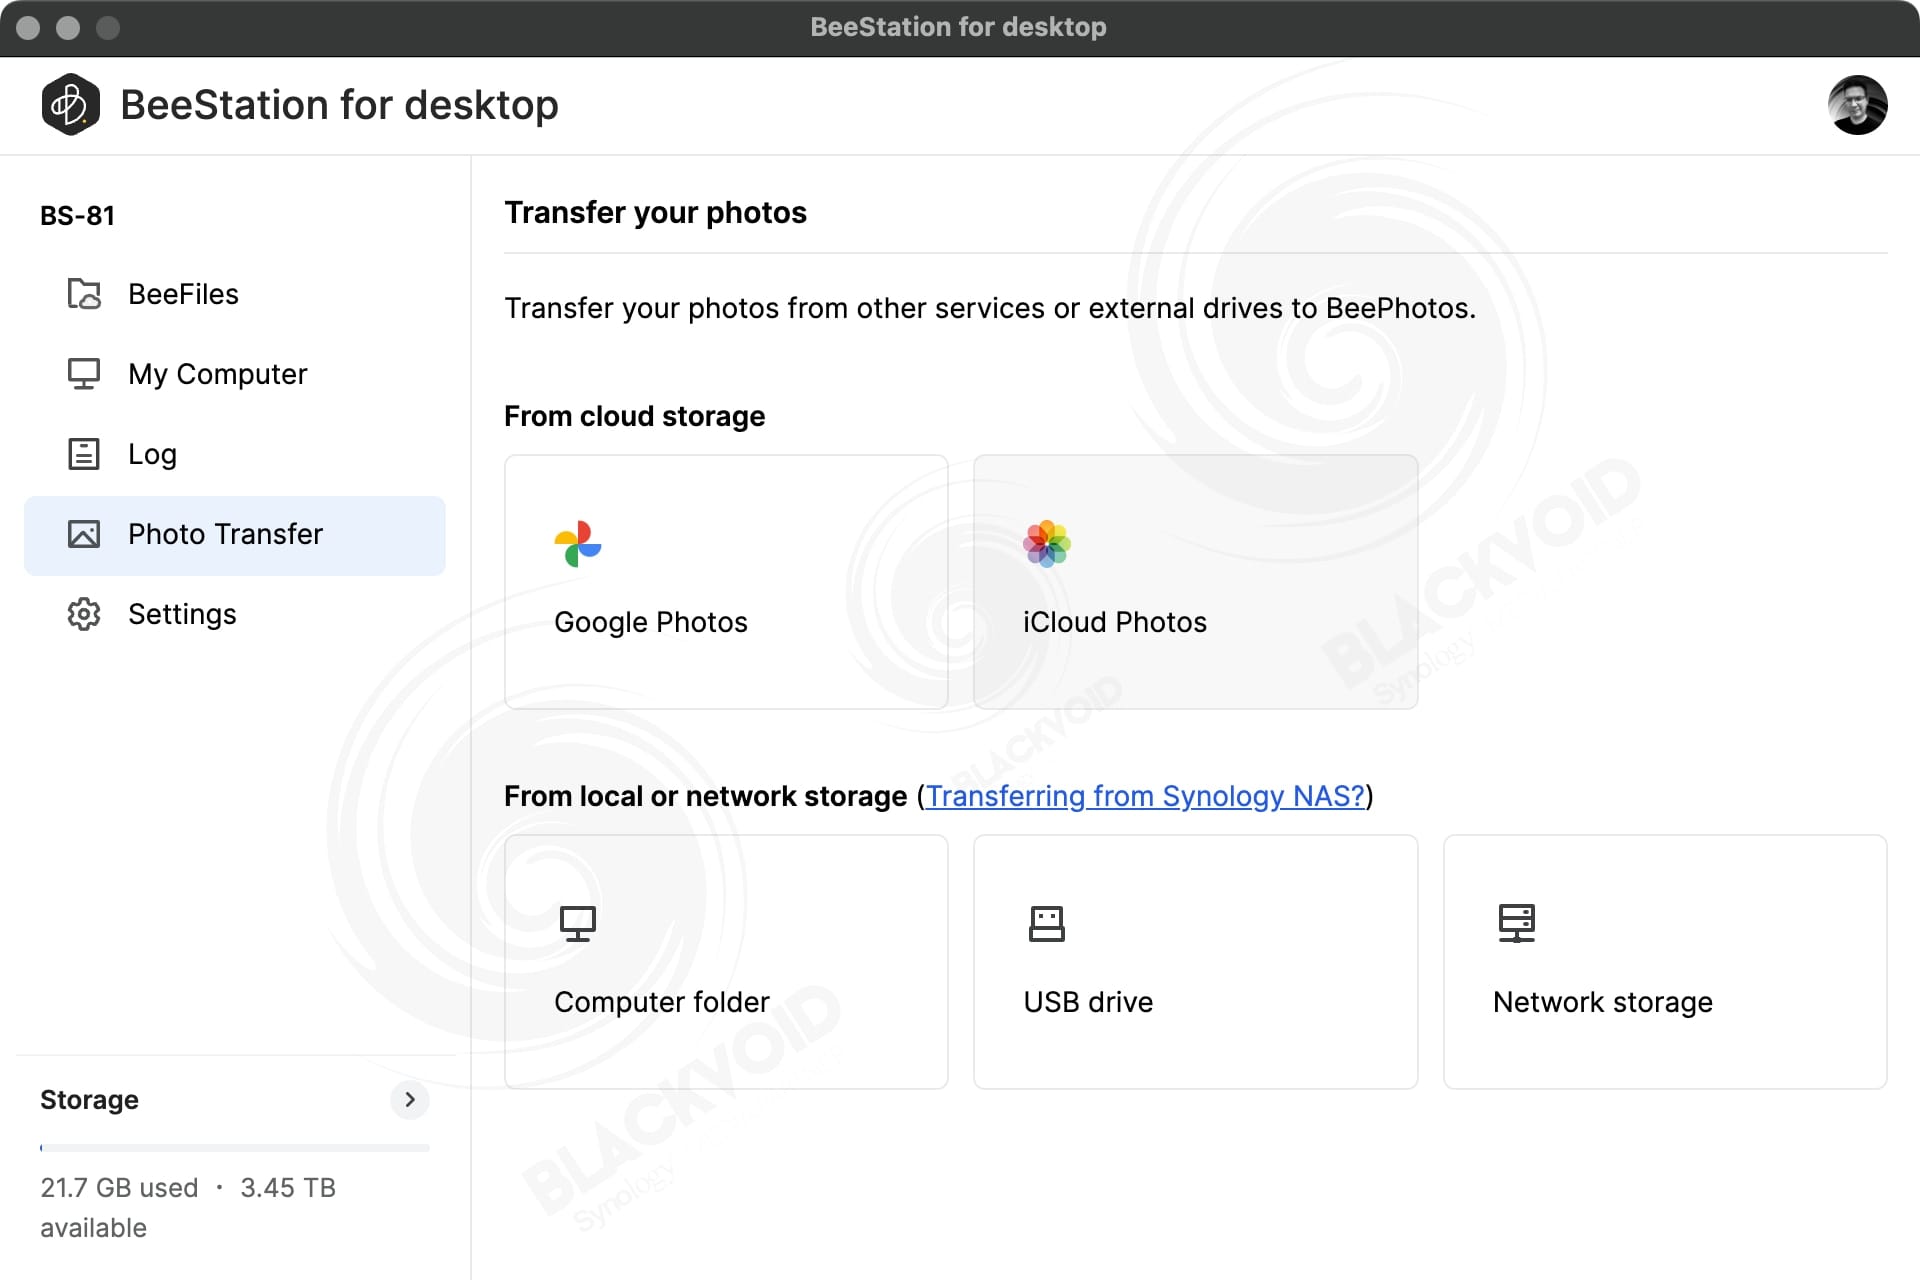The image size is (1920, 1280).
Task: Open the user profile avatar
Action: [1857, 105]
